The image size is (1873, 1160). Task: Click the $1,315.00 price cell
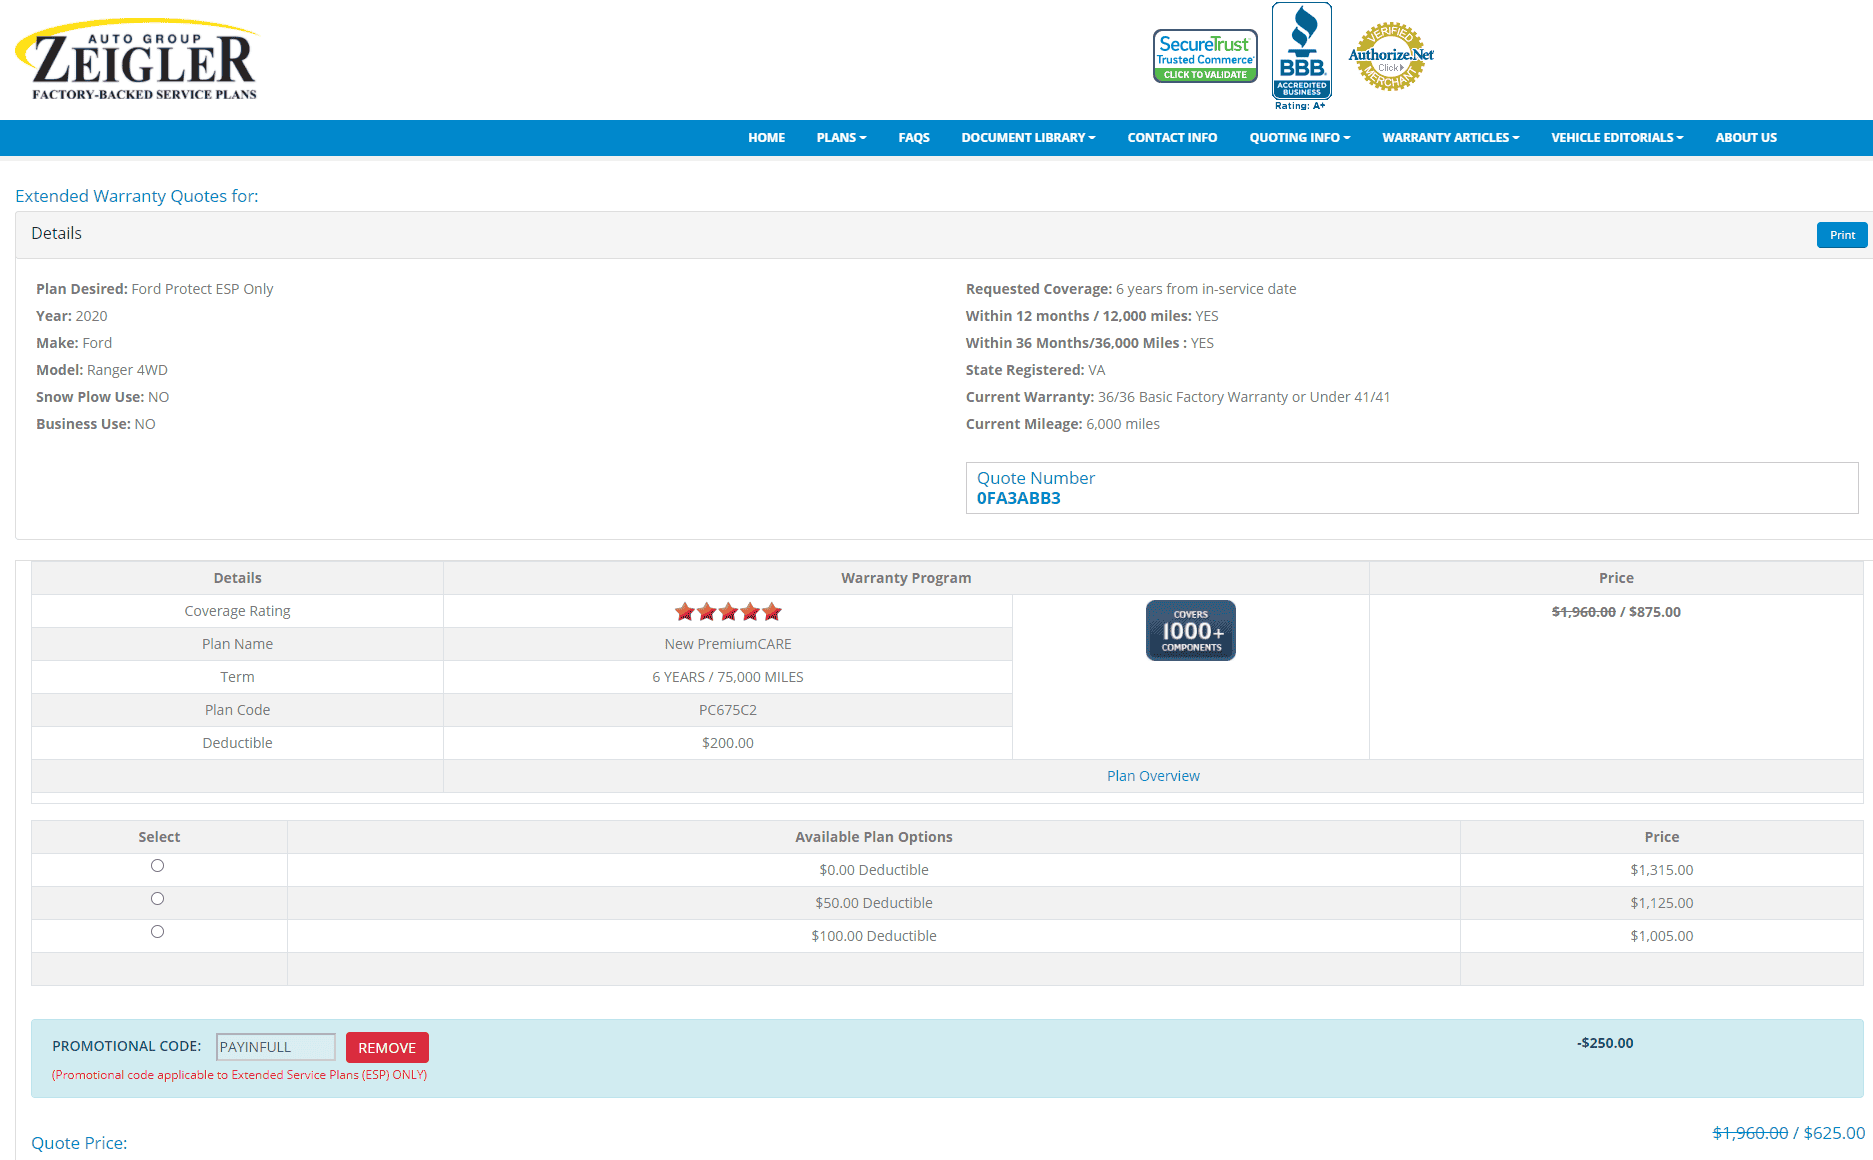pyautogui.click(x=1661, y=870)
